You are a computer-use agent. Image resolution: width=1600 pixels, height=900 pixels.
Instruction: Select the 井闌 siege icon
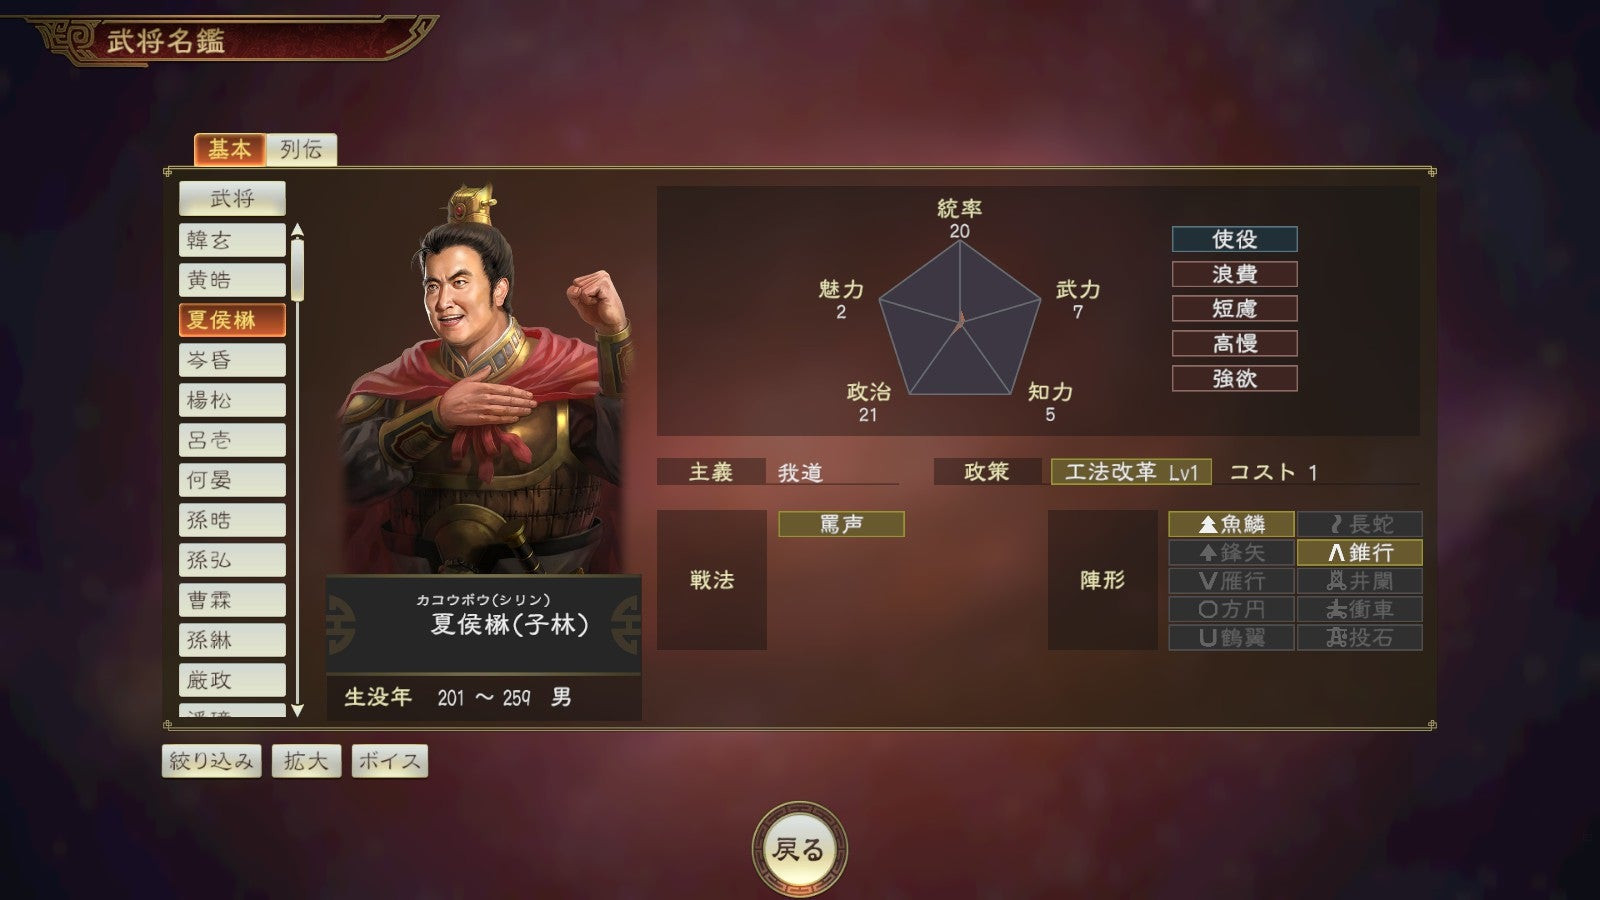click(x=1360, y=581)
